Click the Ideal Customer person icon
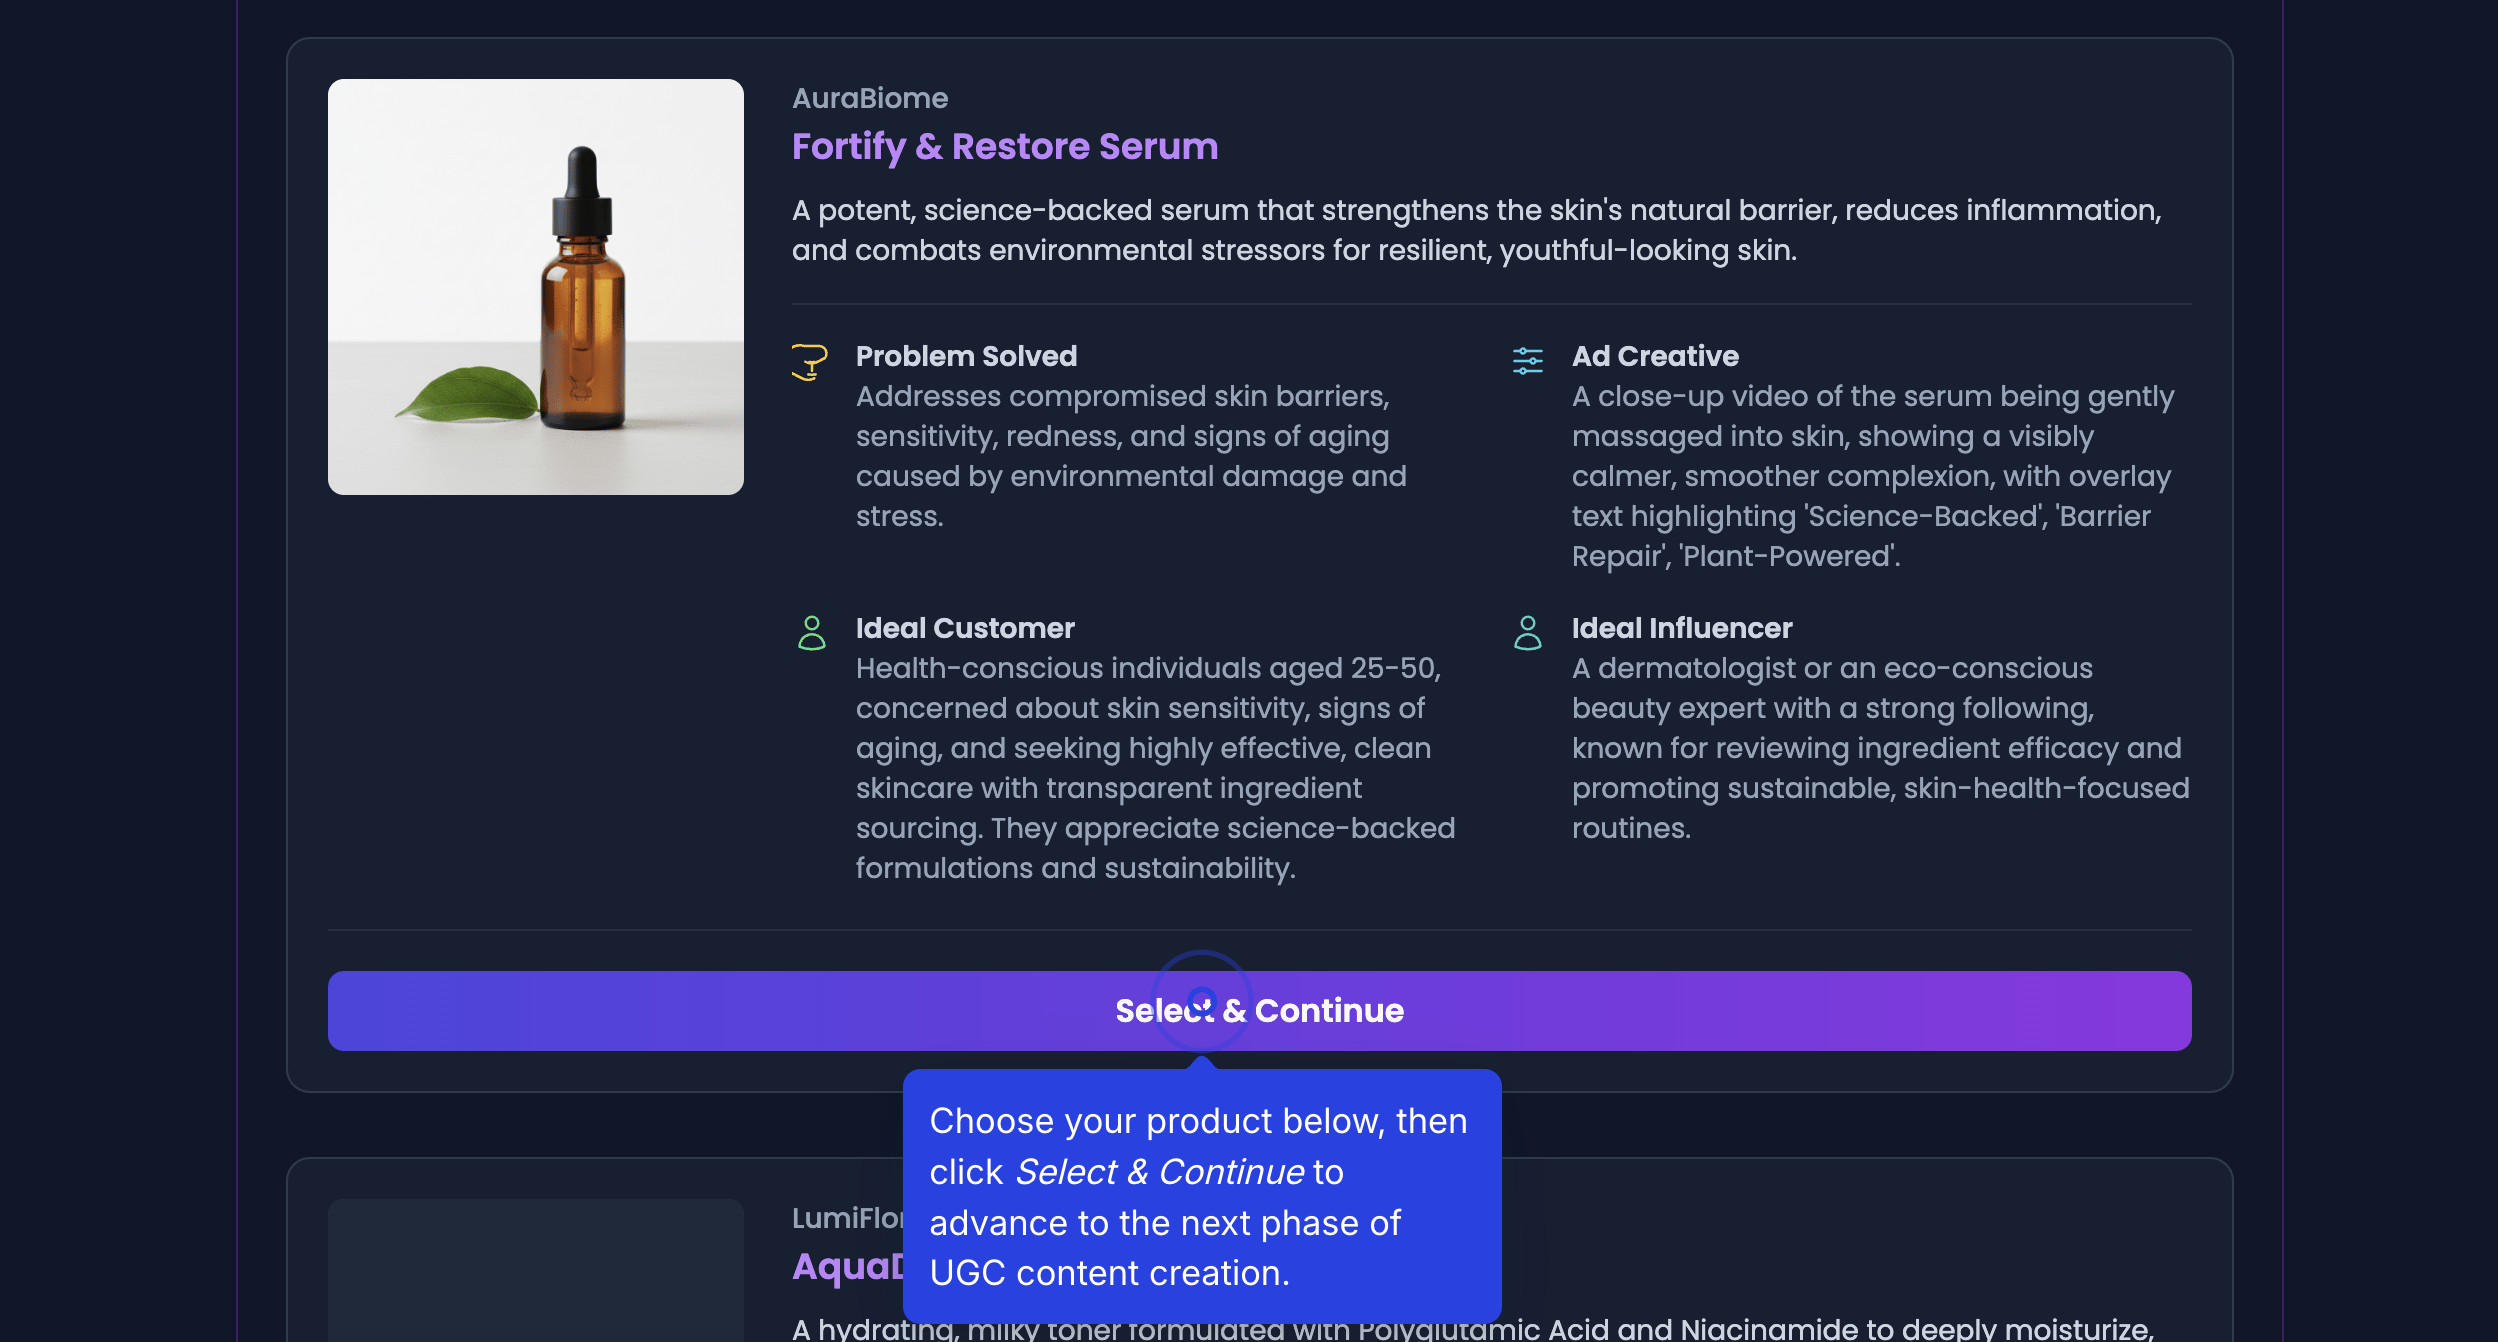 [x=811, y=633]
